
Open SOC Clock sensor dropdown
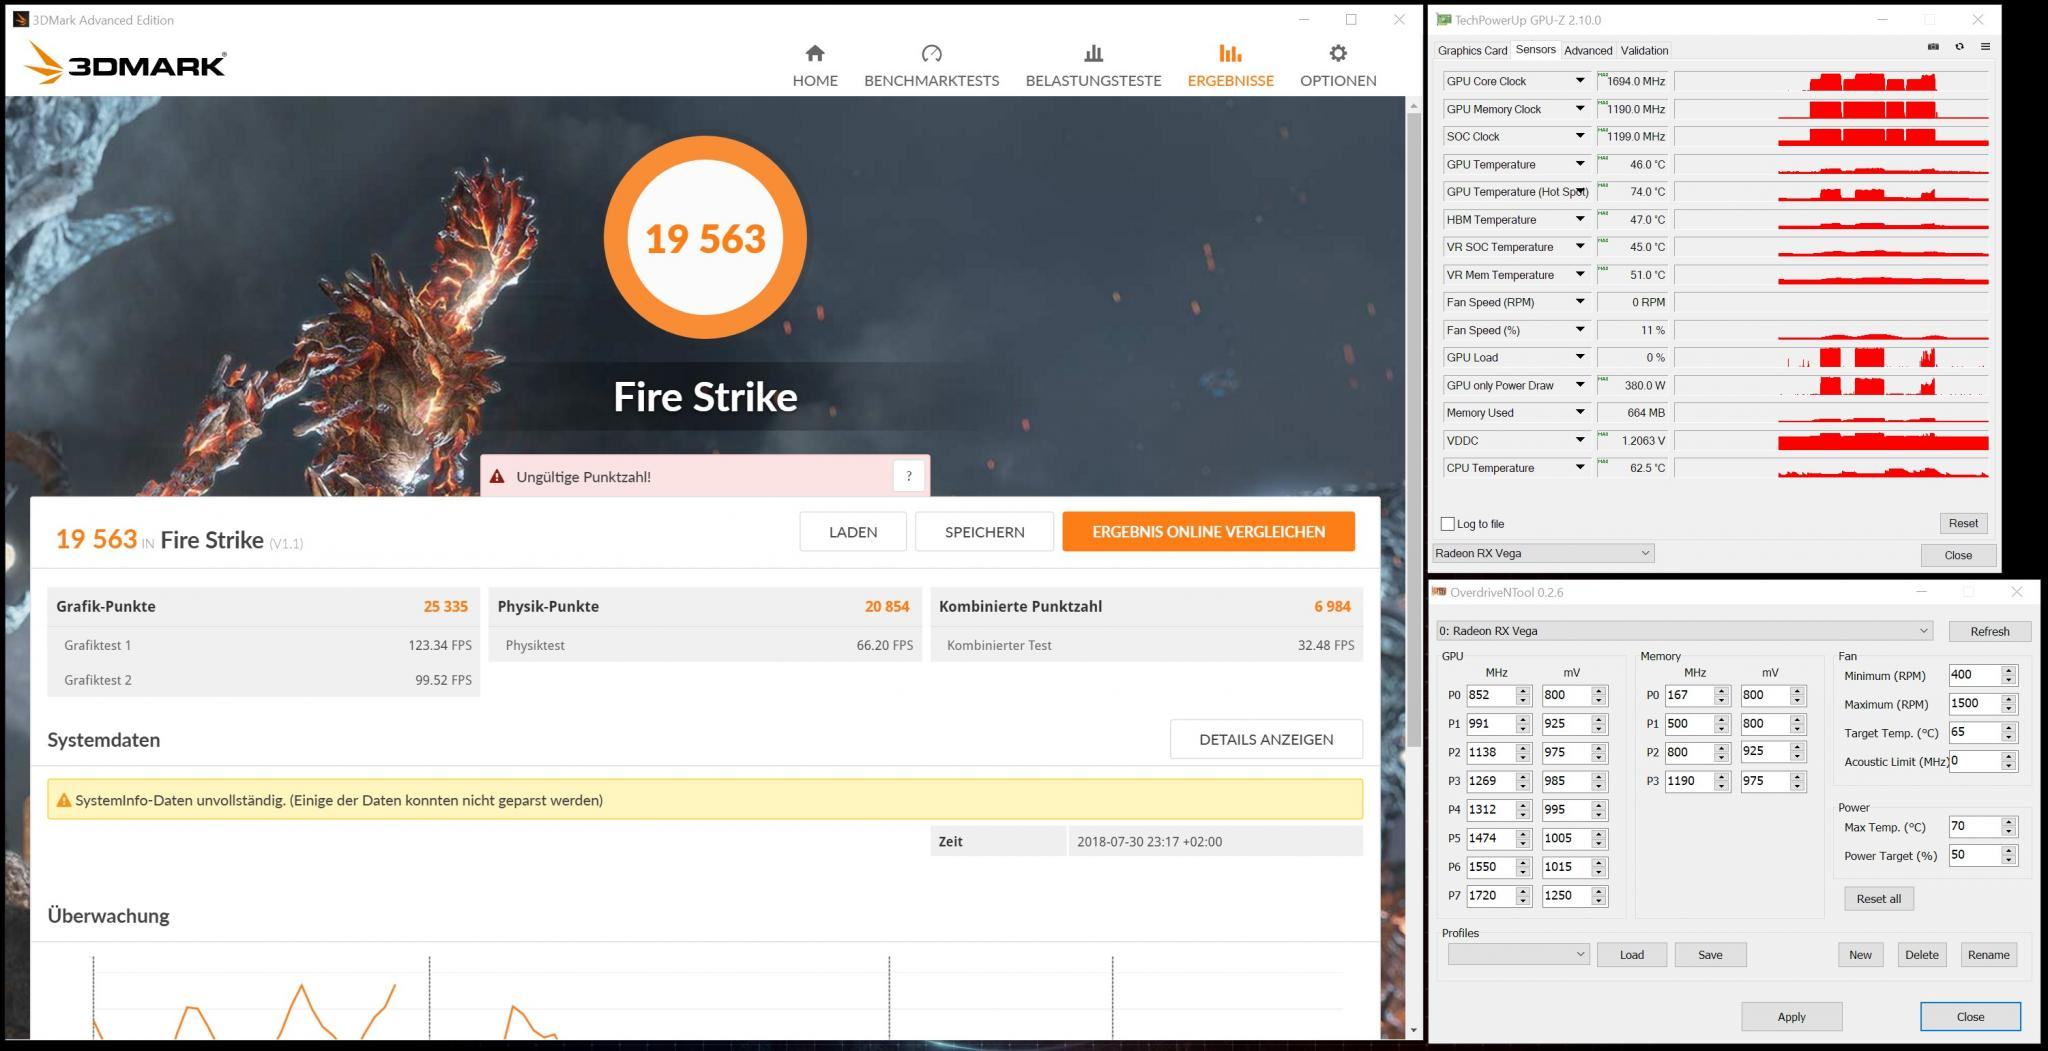[x=1580, y=136]
